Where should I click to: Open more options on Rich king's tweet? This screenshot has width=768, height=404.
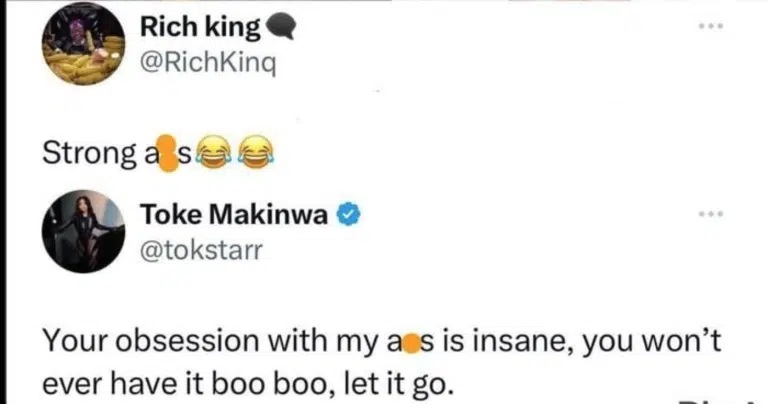709,25
